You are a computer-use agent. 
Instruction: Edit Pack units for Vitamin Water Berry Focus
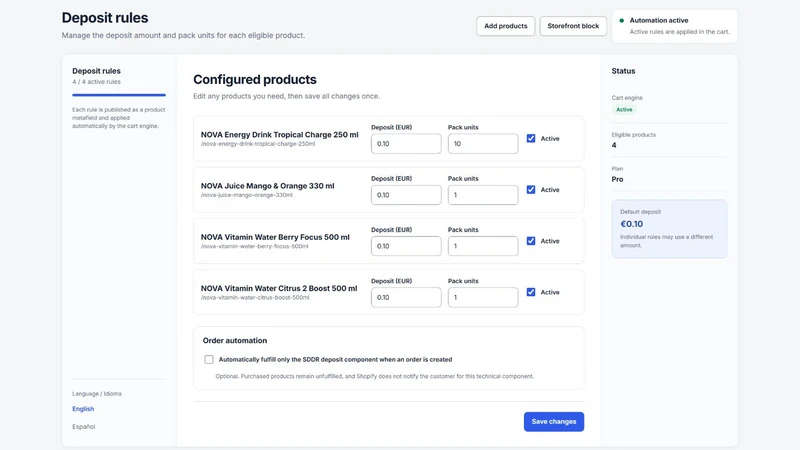click(x=483, y=246)
